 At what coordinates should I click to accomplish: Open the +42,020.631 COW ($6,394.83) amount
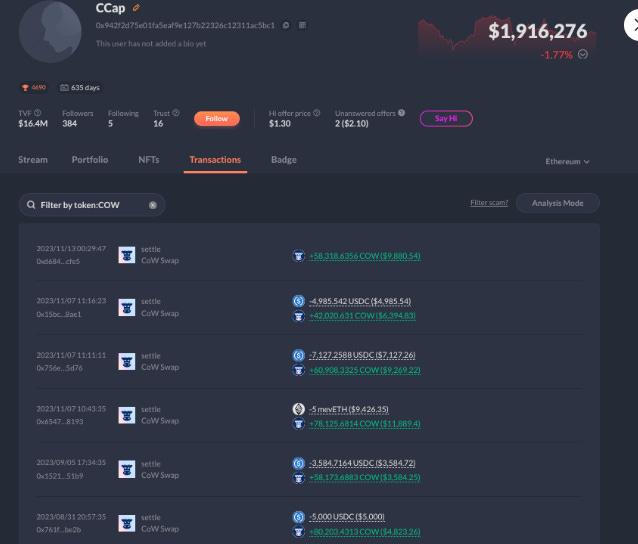pos(362,316)
